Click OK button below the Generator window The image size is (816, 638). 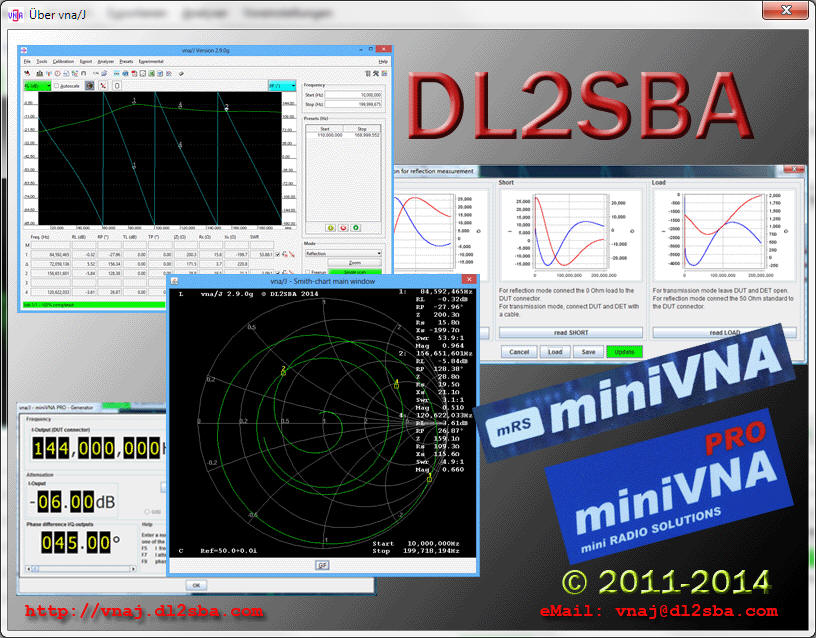coord(196,585)
